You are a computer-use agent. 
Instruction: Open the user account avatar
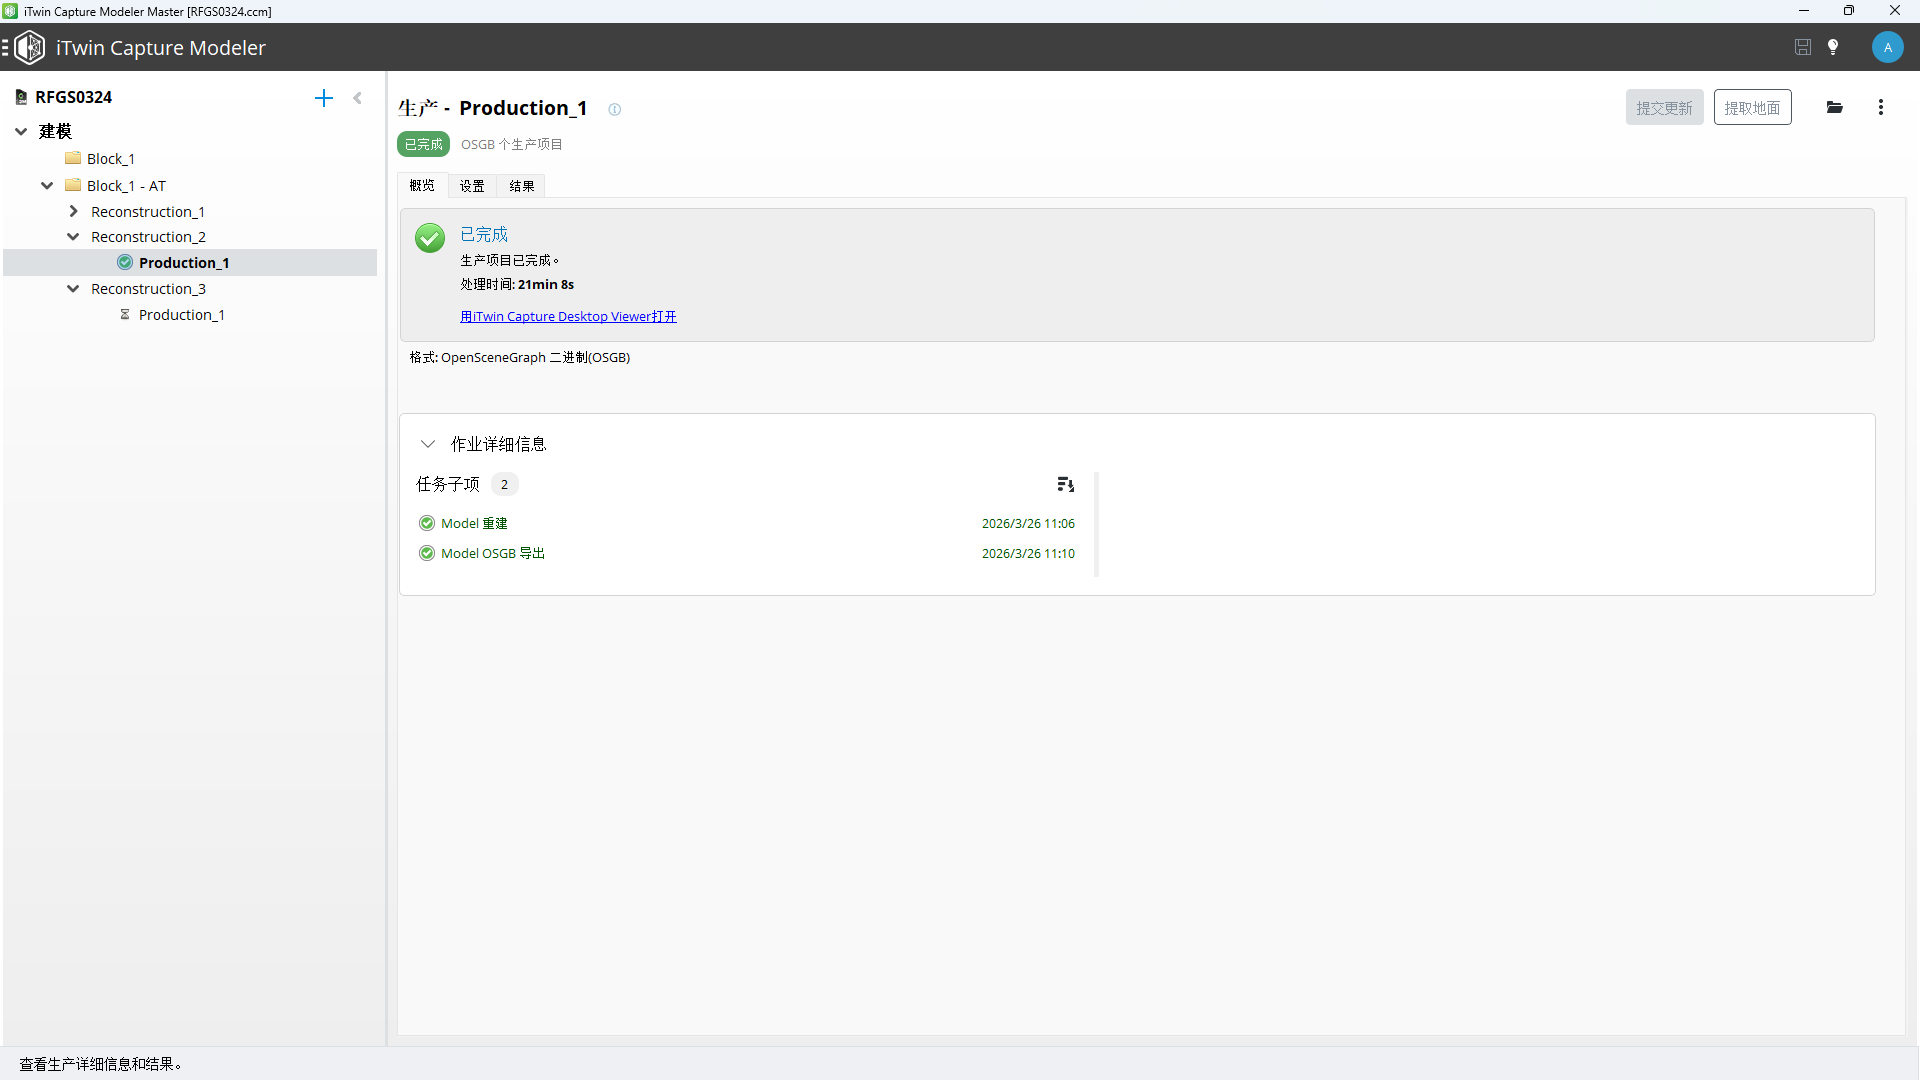click(x=1887, y=47)
